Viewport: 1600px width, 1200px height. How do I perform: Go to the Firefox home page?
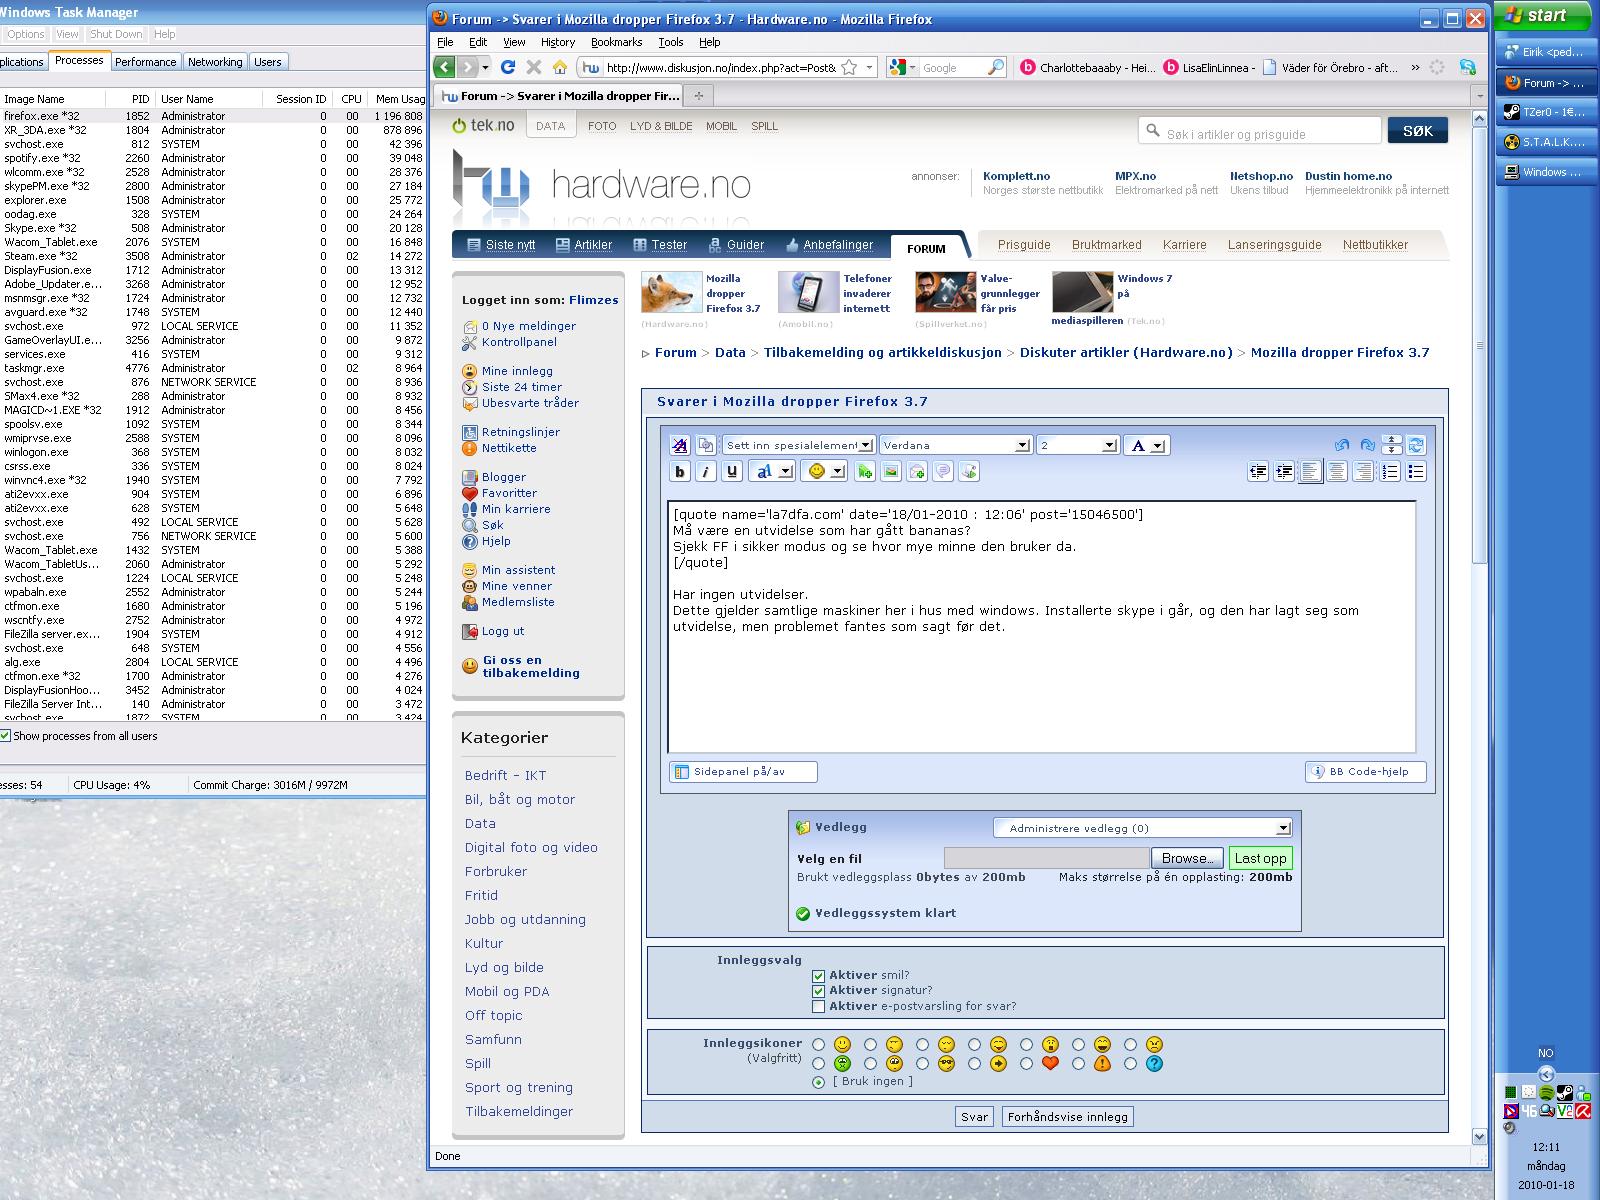click(560, 67)
